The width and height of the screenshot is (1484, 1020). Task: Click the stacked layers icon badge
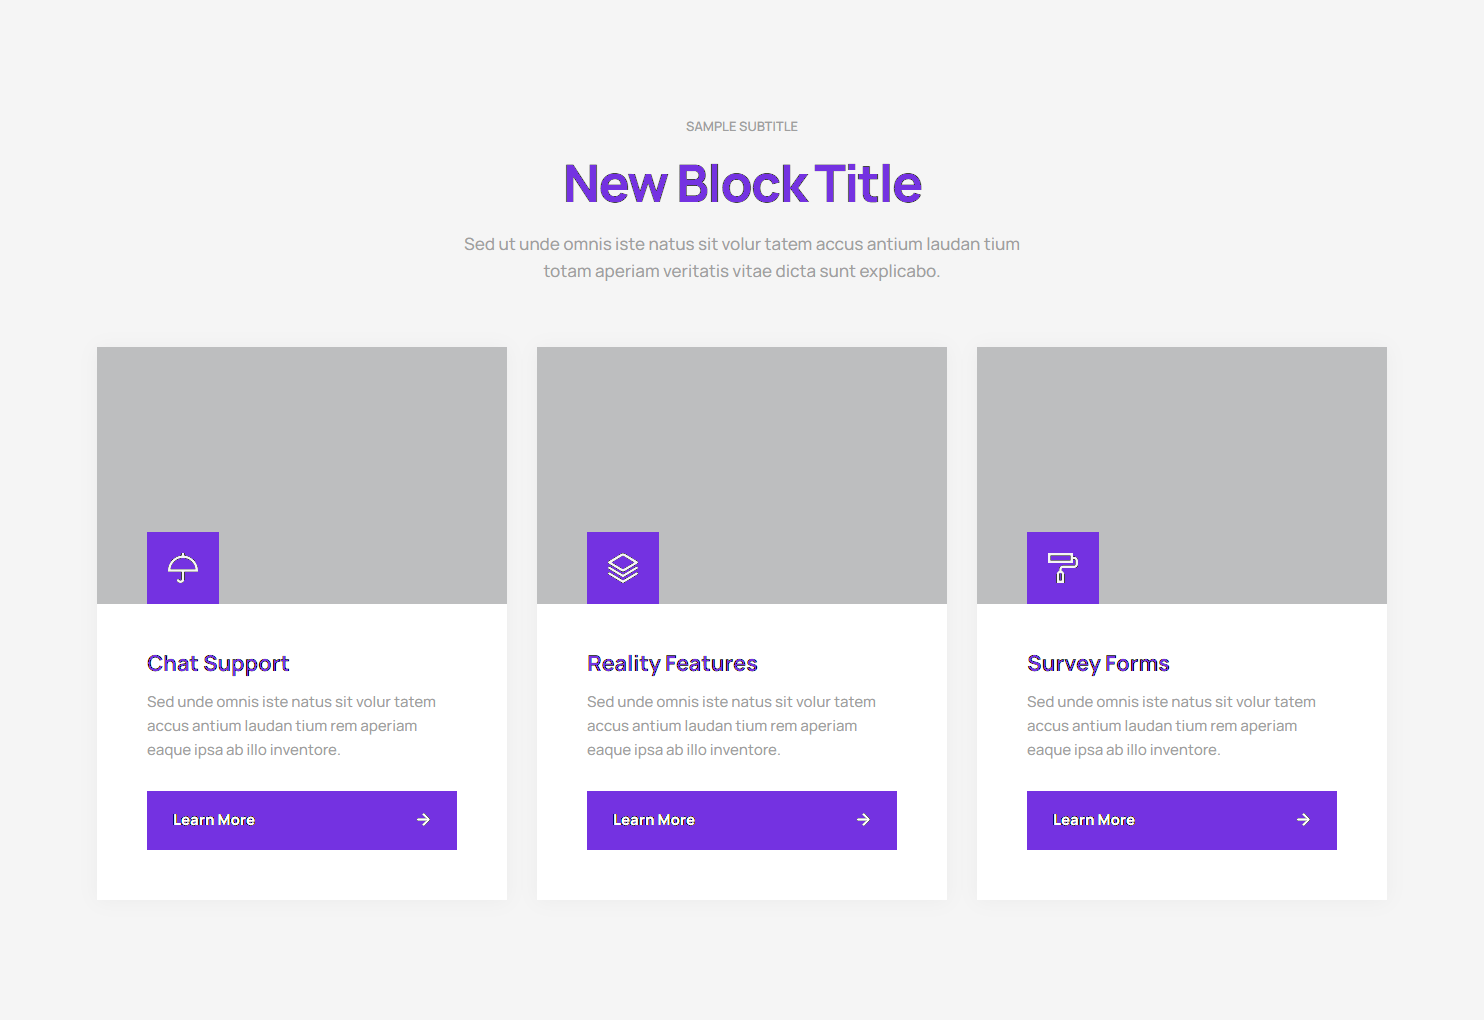point(623,568)
